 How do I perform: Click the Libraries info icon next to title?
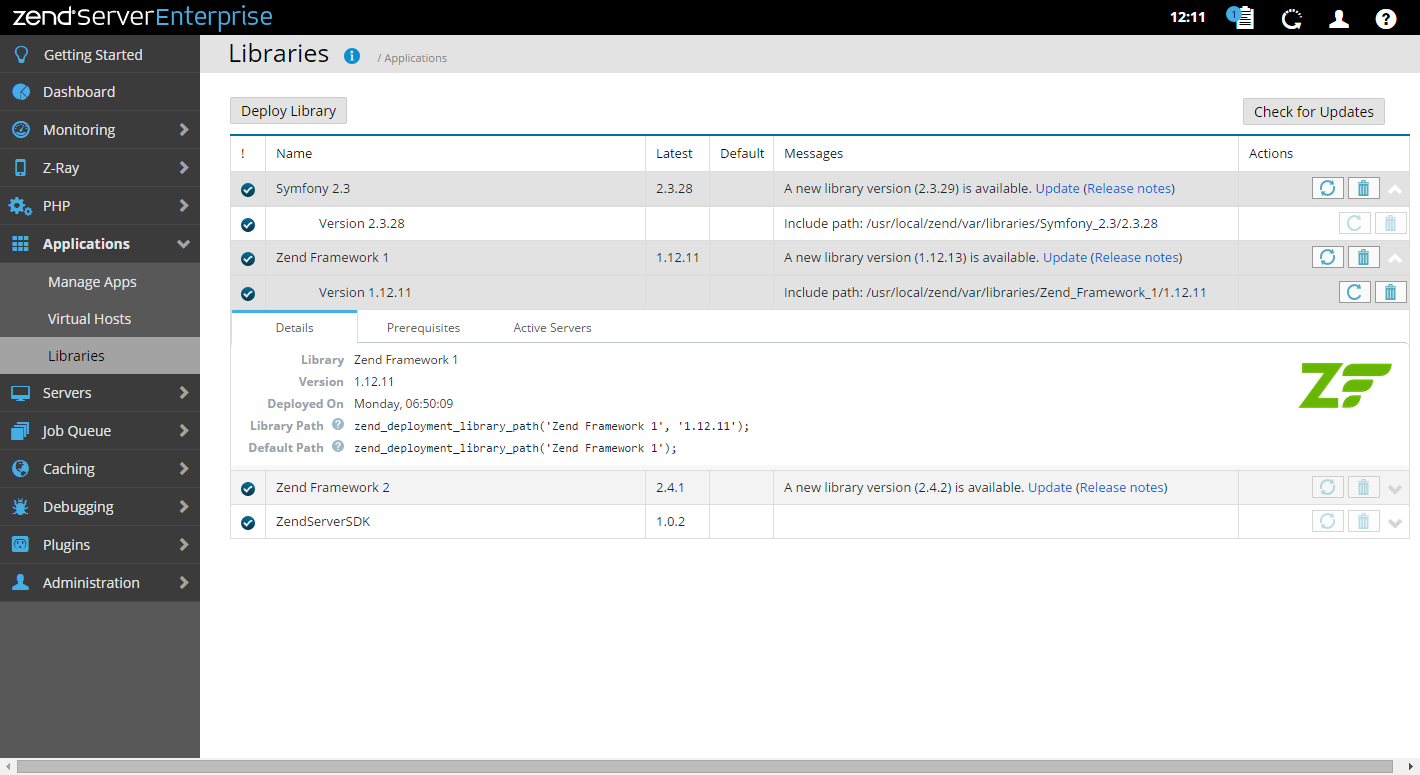click(352, 56)
